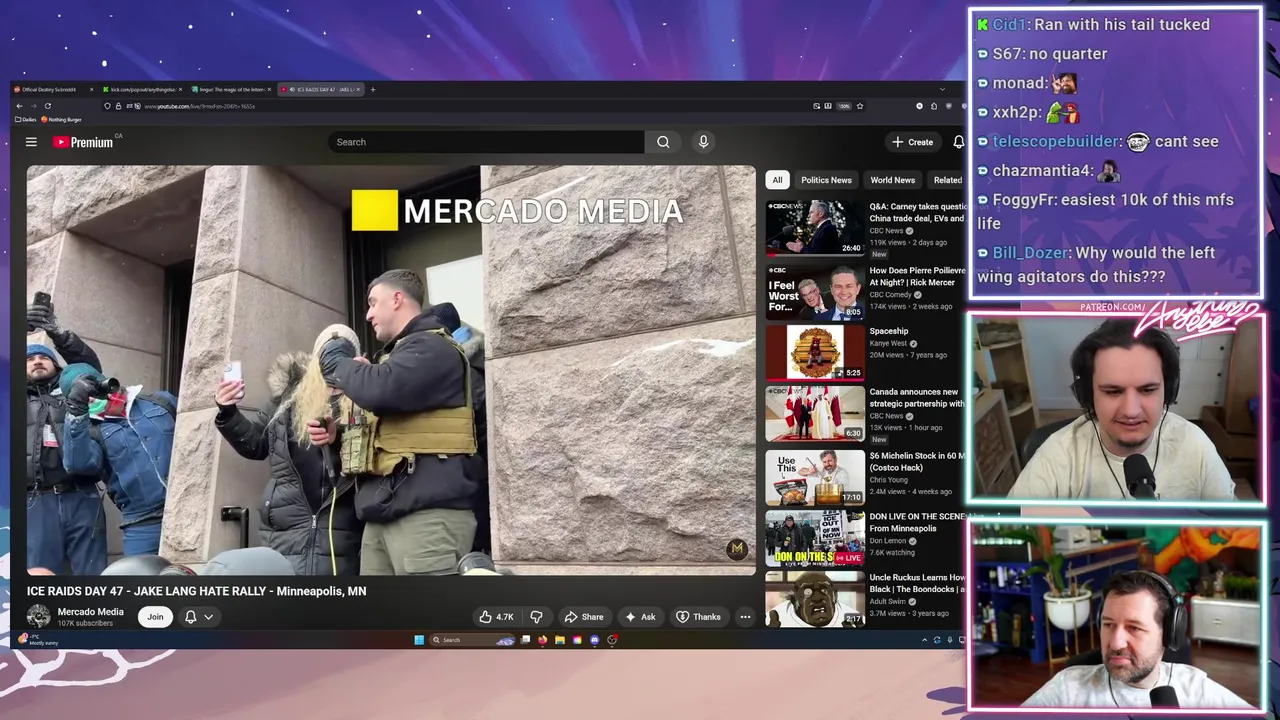Click 'Q&A: Carney takes questions' video title

click(918, 212)
